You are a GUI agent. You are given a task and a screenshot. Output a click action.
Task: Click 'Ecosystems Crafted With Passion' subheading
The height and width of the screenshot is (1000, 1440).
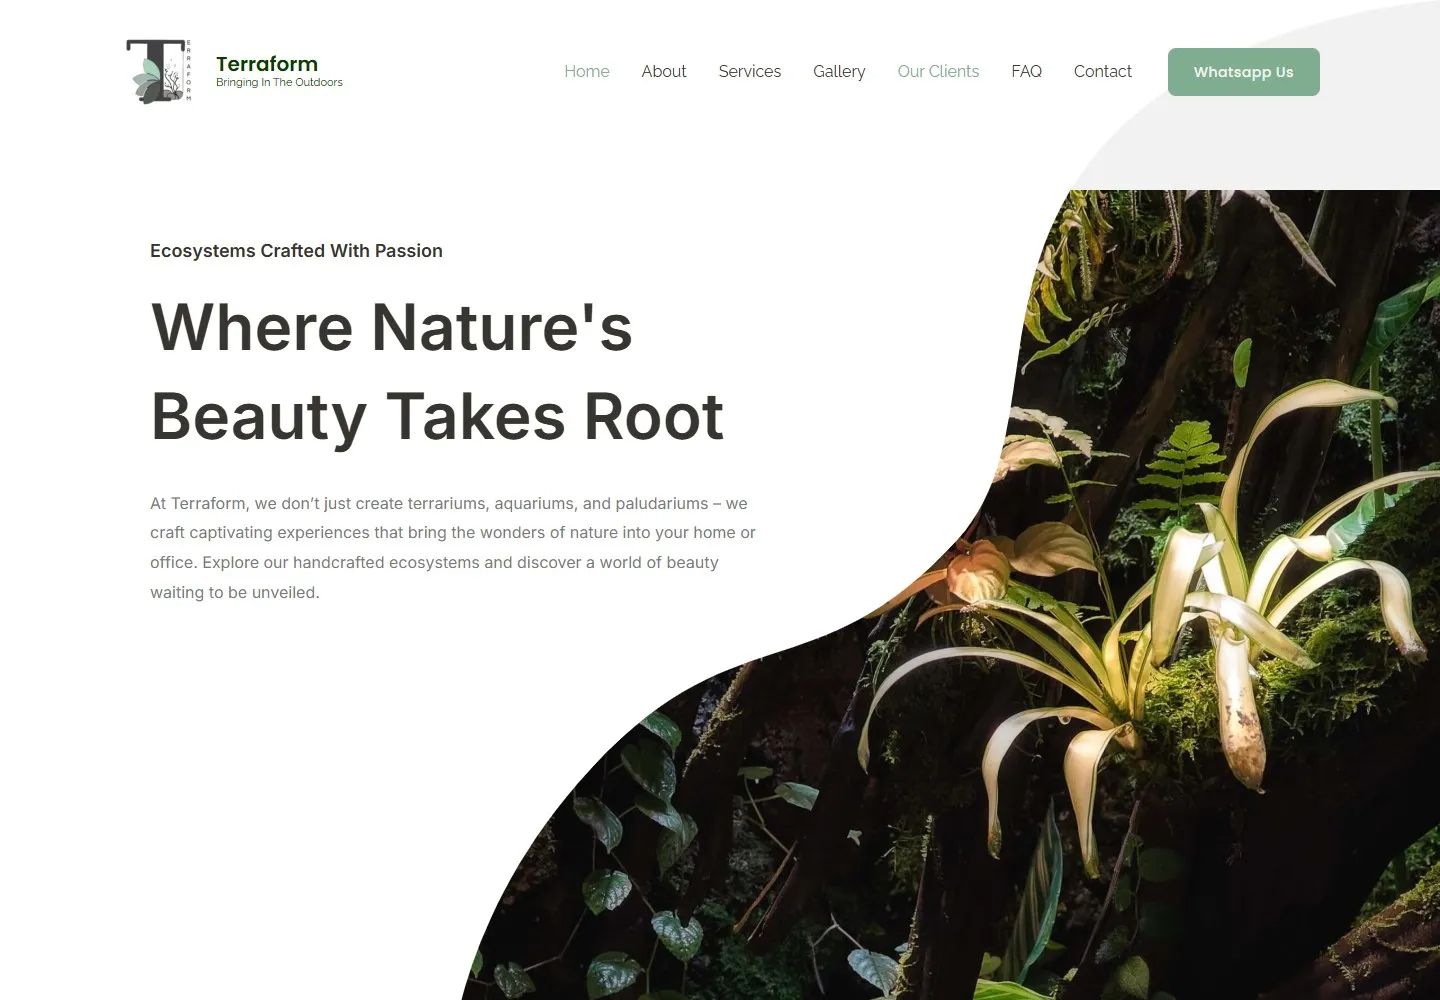(x=296, y=251)
